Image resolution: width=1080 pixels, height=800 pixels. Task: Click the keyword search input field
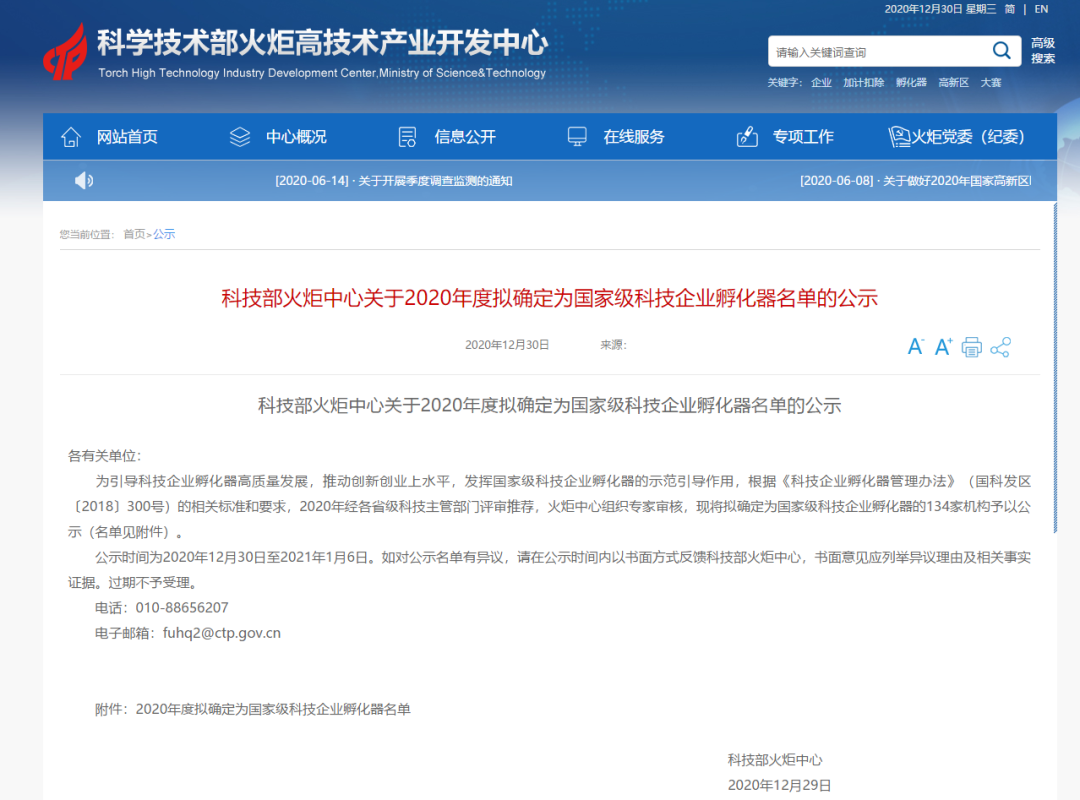tap(879, 52)
